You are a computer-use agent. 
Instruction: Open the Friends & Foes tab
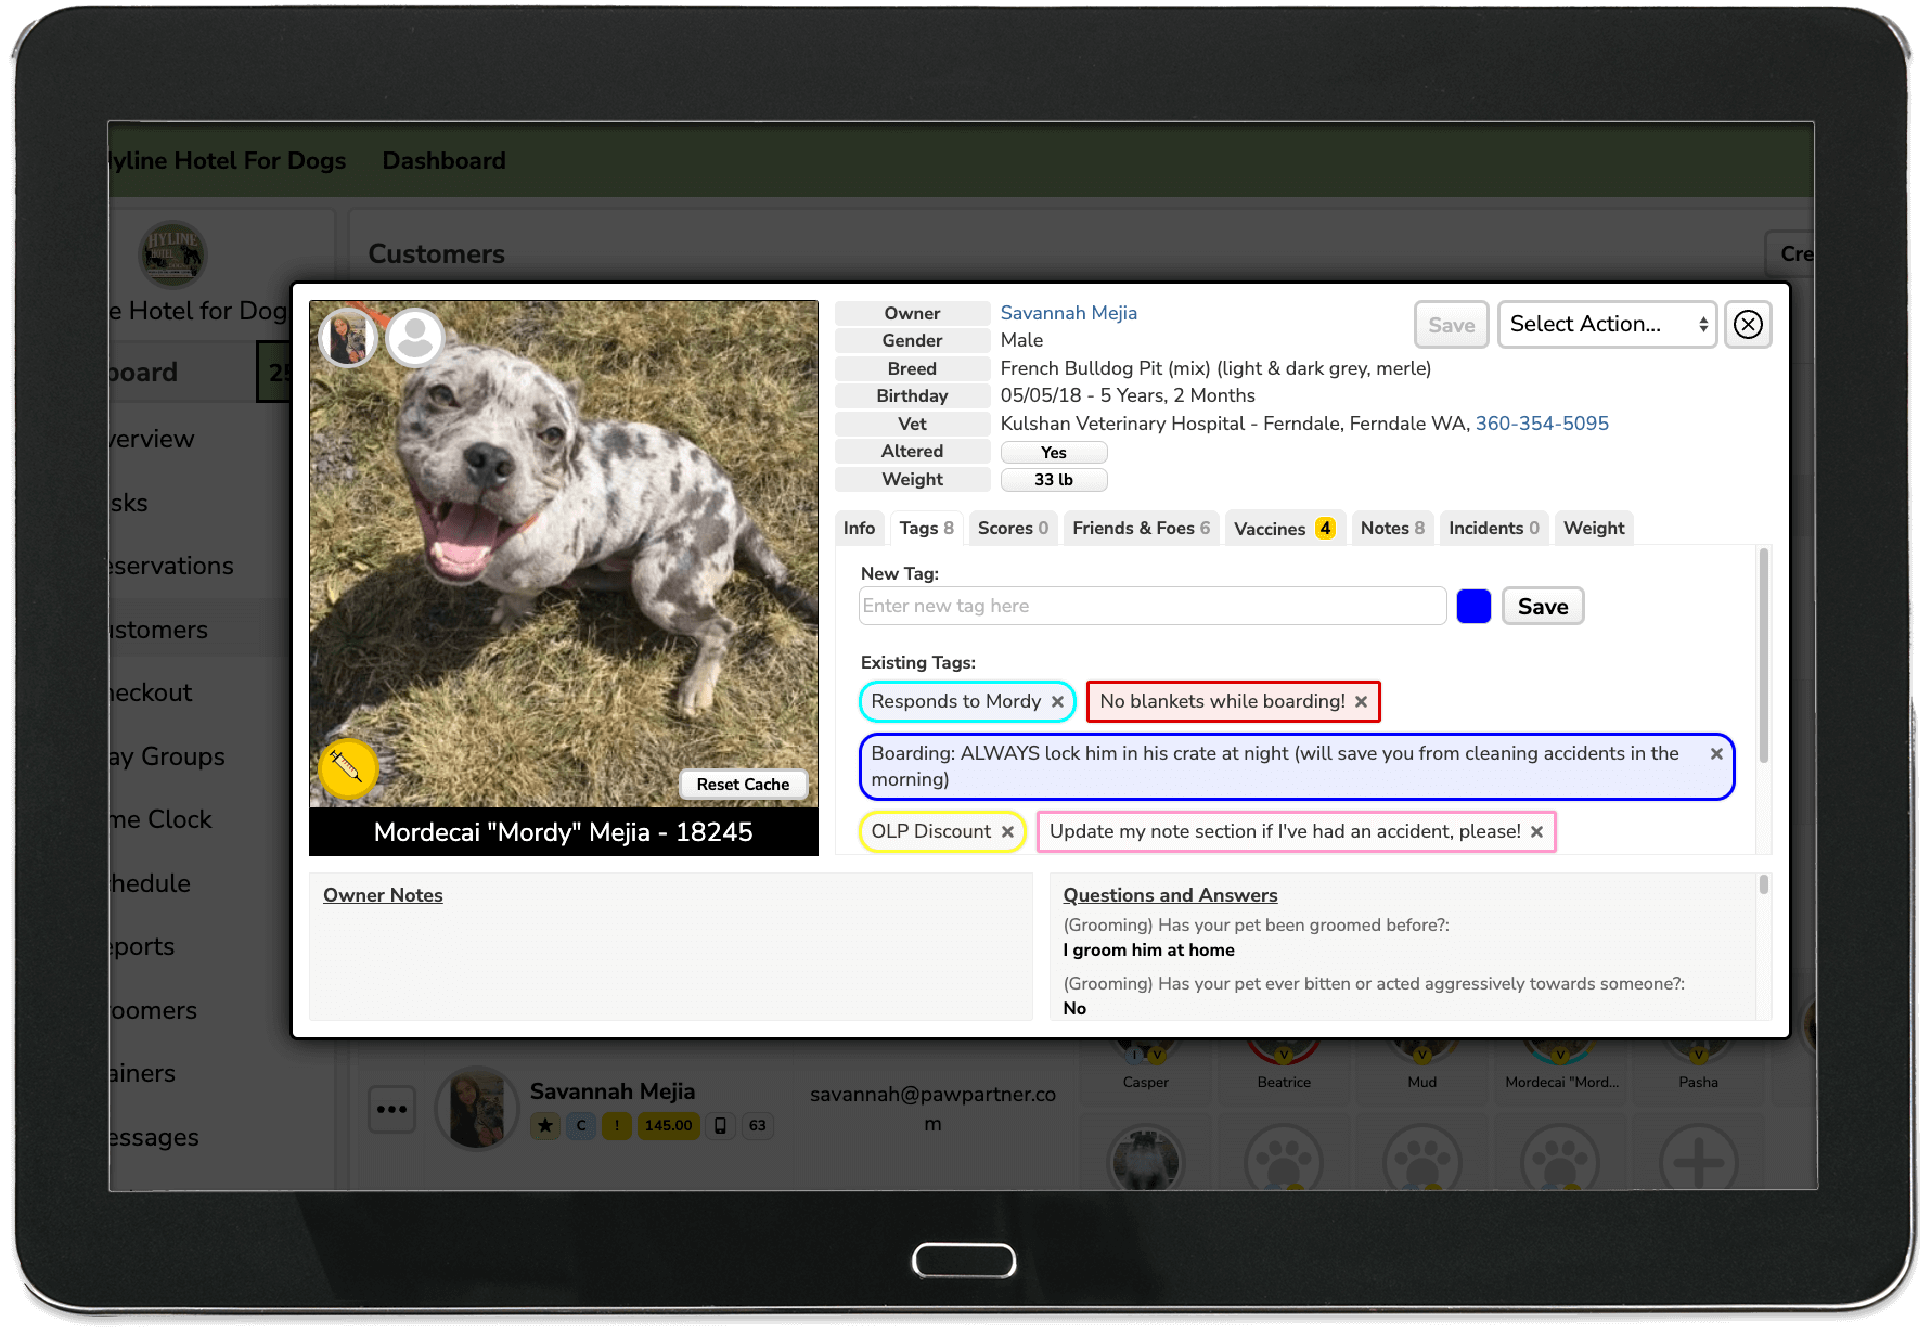[1140, 528]
